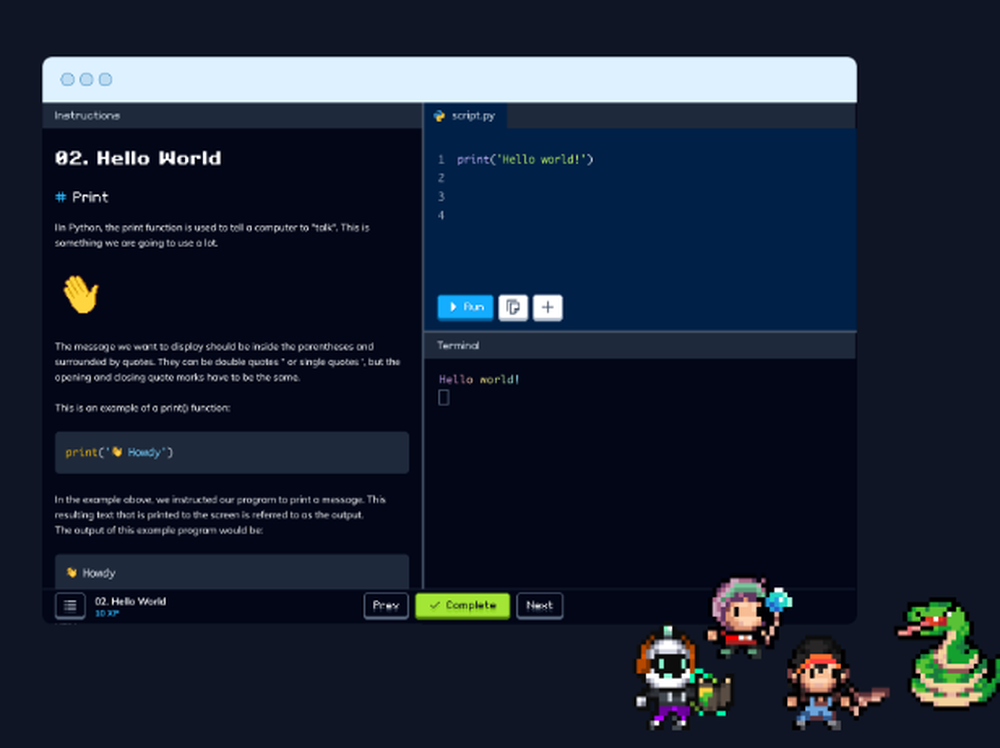The height and width of the screenshot is (748, 1000).
Task: Click the '10 XP' label in the footer
Action: pos(107,613)
